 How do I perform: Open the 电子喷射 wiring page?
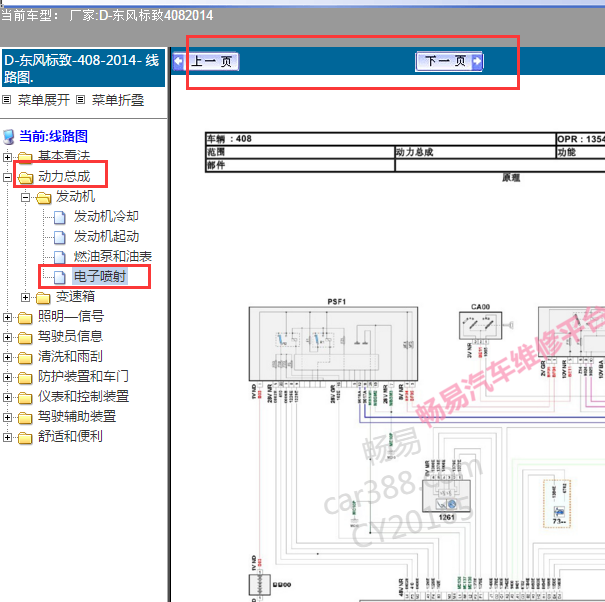pos(100,276)
